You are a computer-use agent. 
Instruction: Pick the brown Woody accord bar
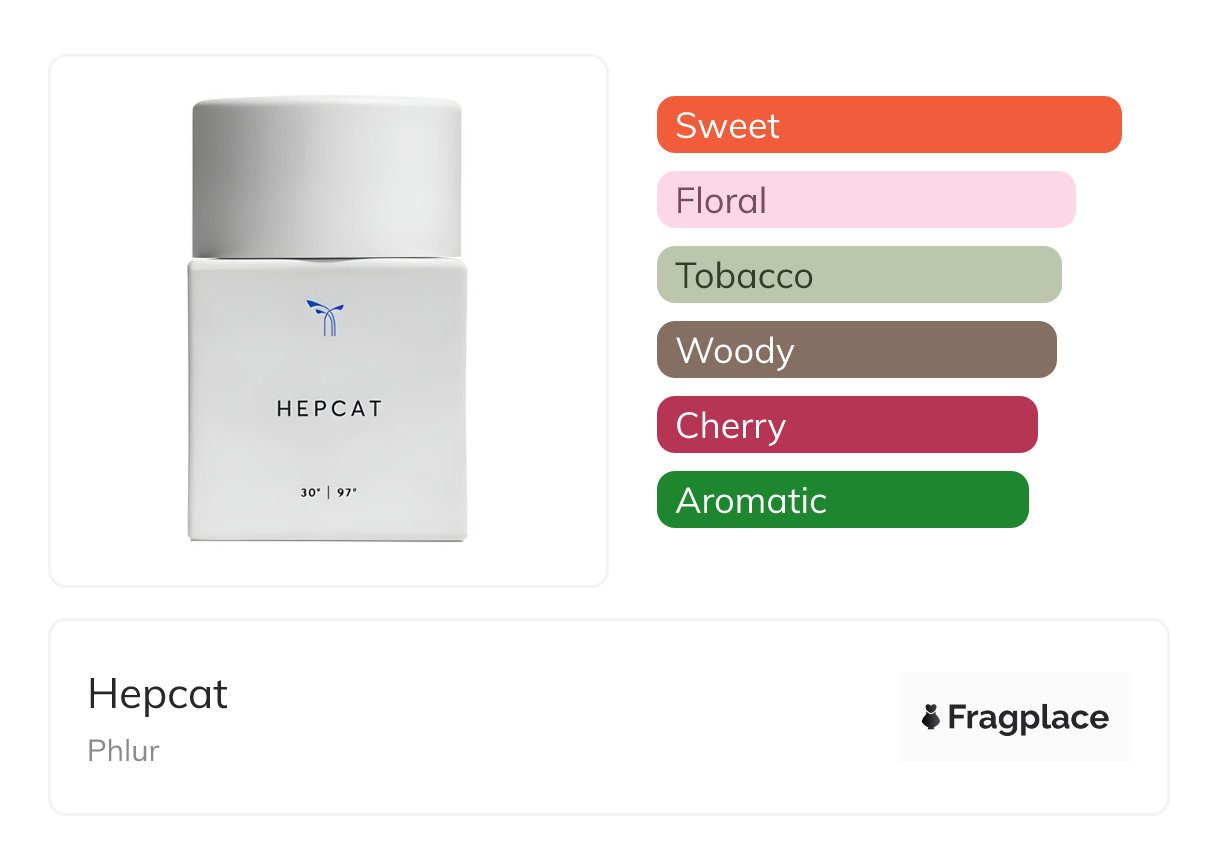856,350
